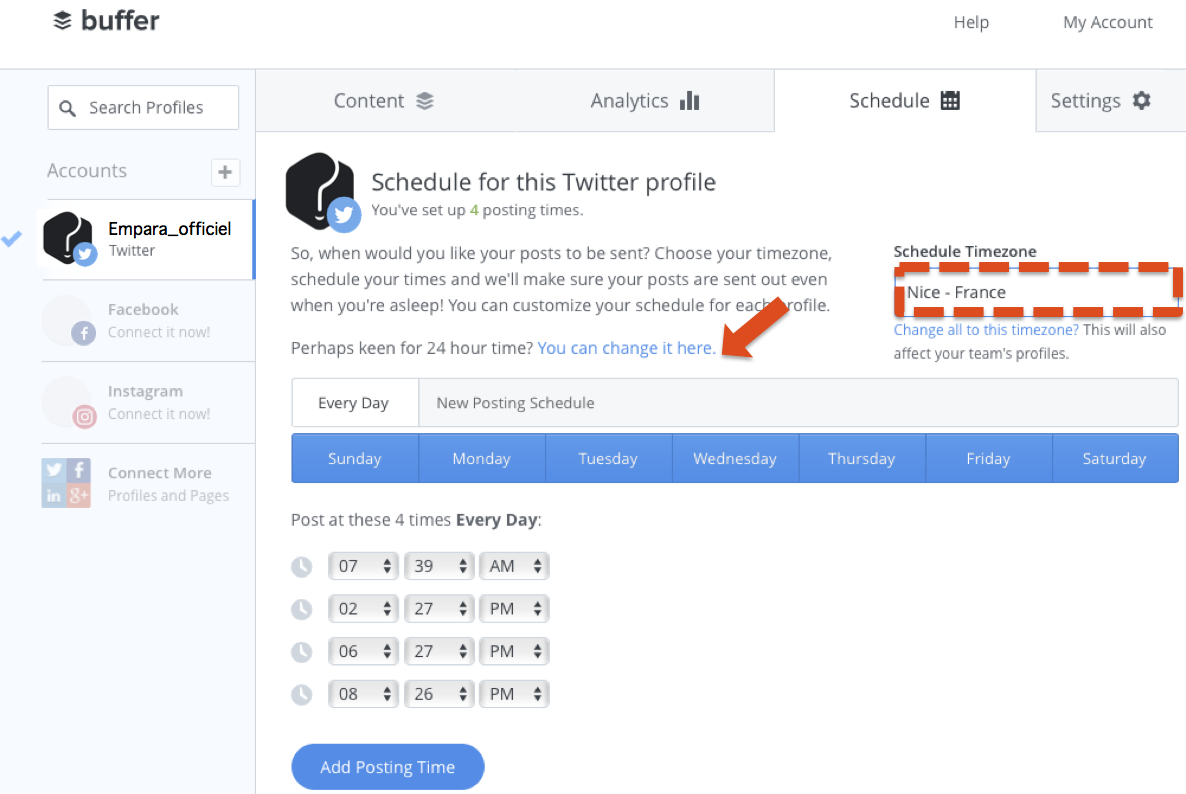Switch to the Content tab

tap(385, 101)
